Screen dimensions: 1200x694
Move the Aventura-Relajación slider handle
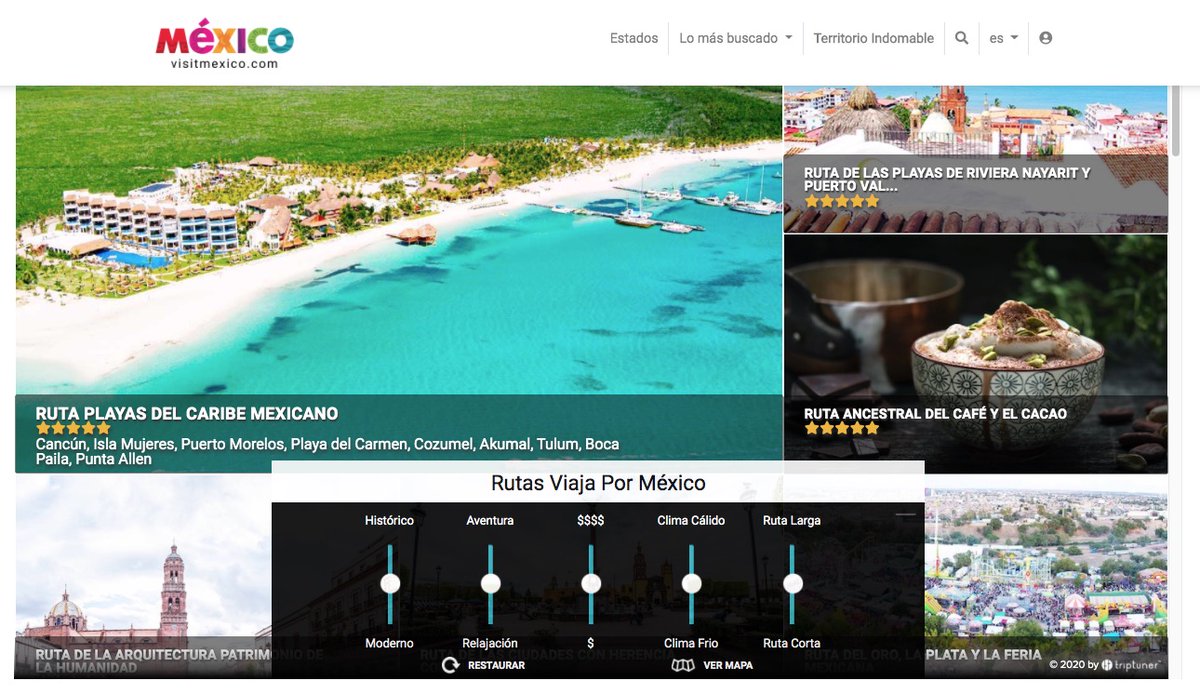(x=490, y=582)
